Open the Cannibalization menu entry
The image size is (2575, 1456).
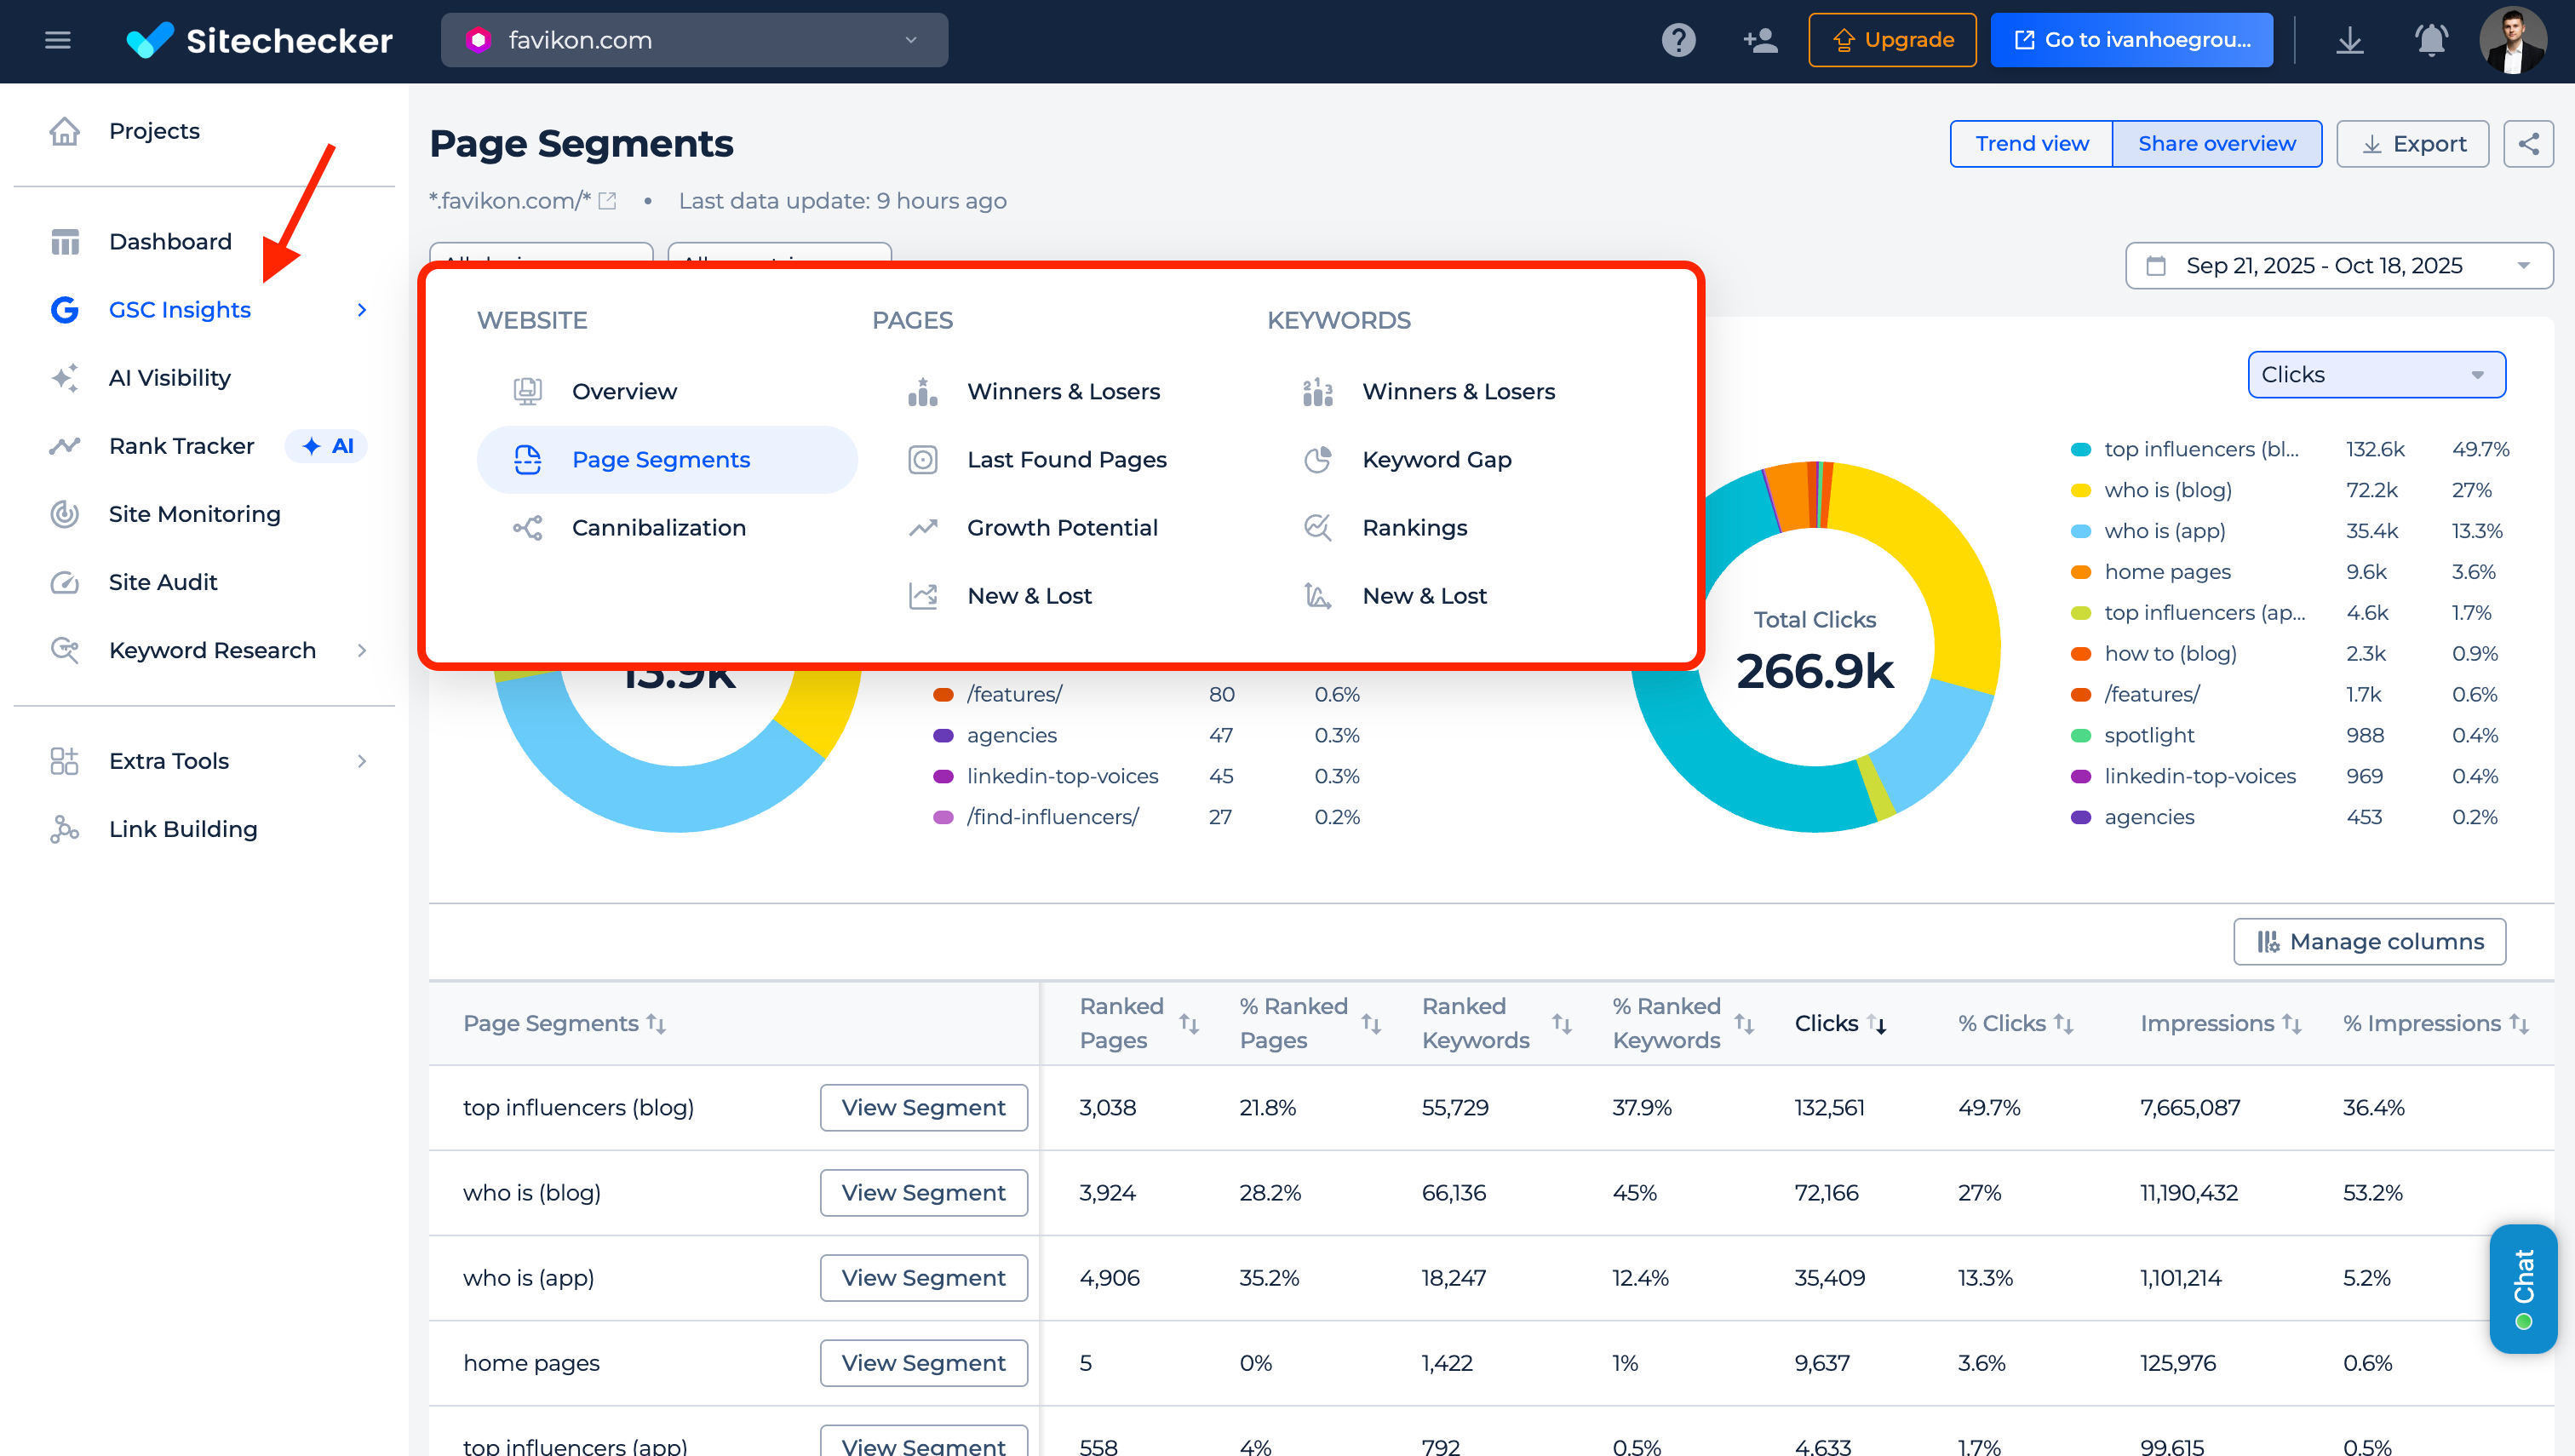point(658,528)
